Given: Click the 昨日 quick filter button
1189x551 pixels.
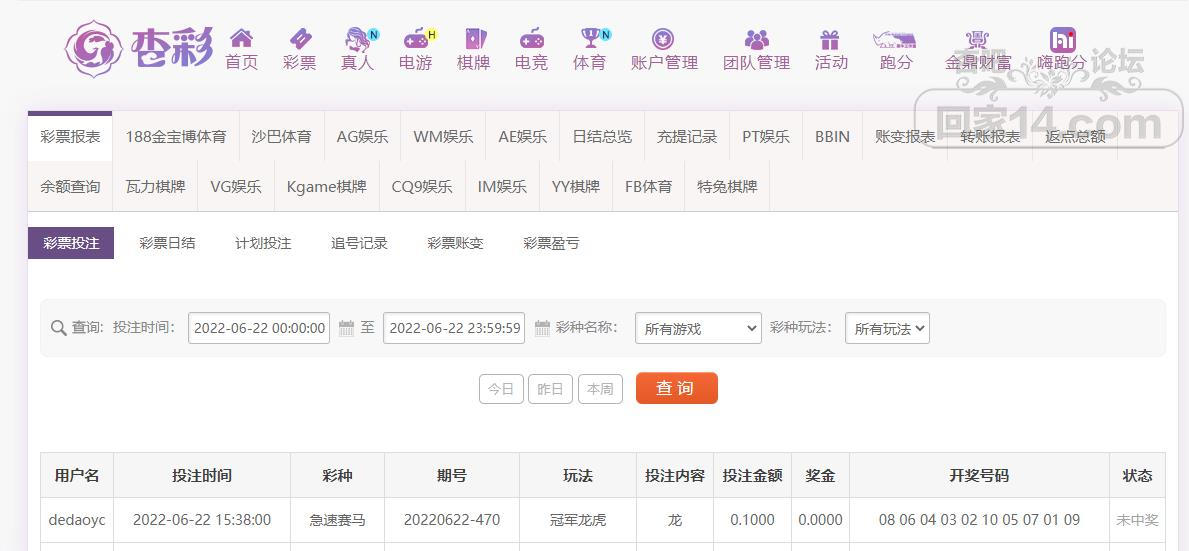Looking at the screenshot, I should [550, 389].
